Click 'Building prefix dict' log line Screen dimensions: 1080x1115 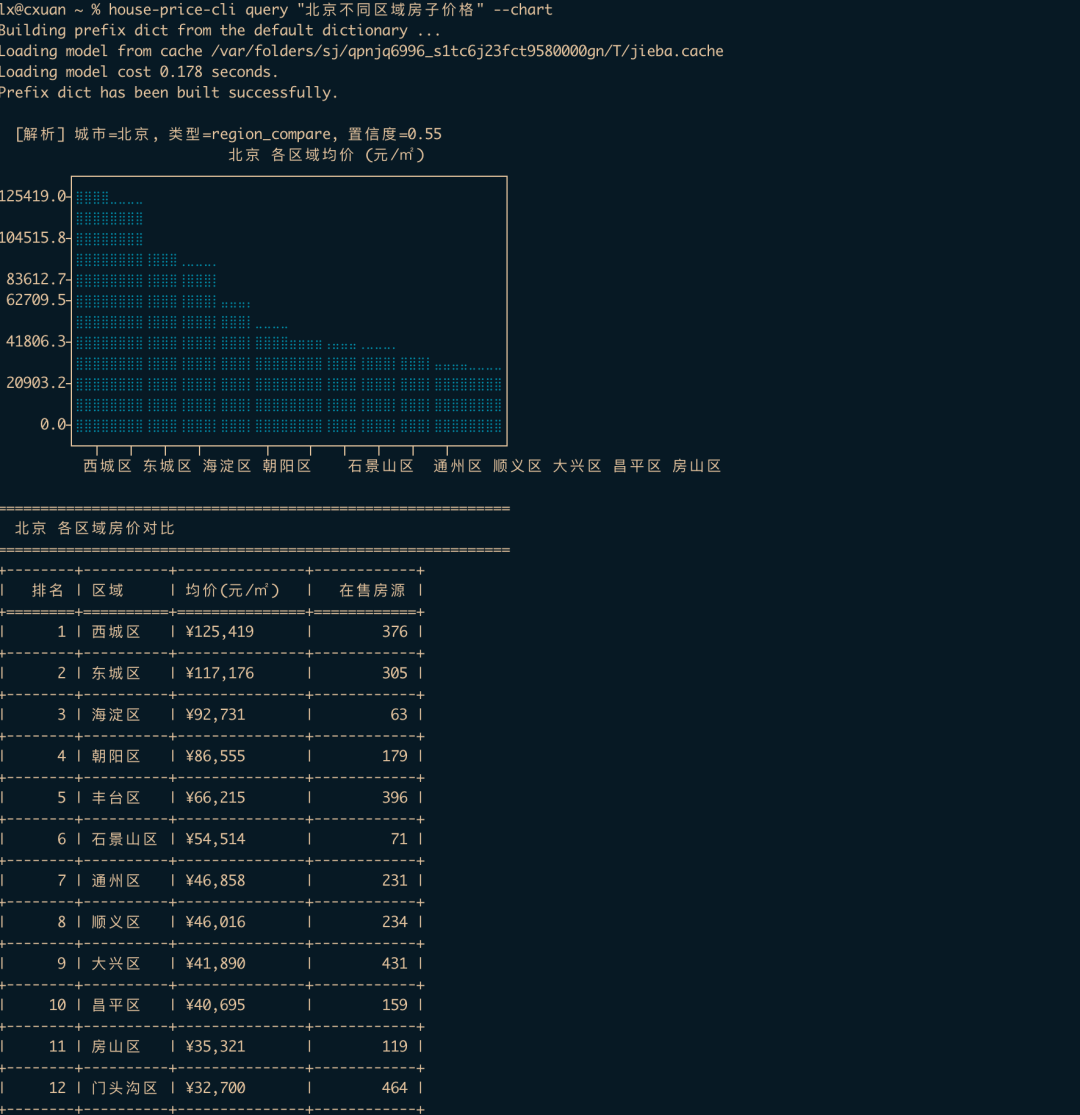click(x=220, y=31)
